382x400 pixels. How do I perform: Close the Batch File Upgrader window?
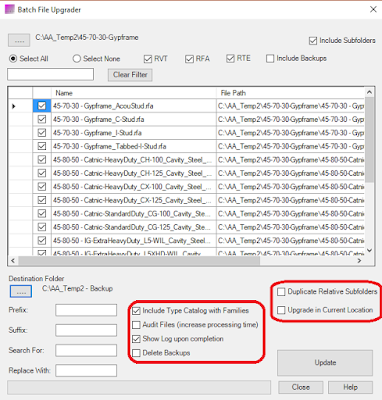pos(373,9)
